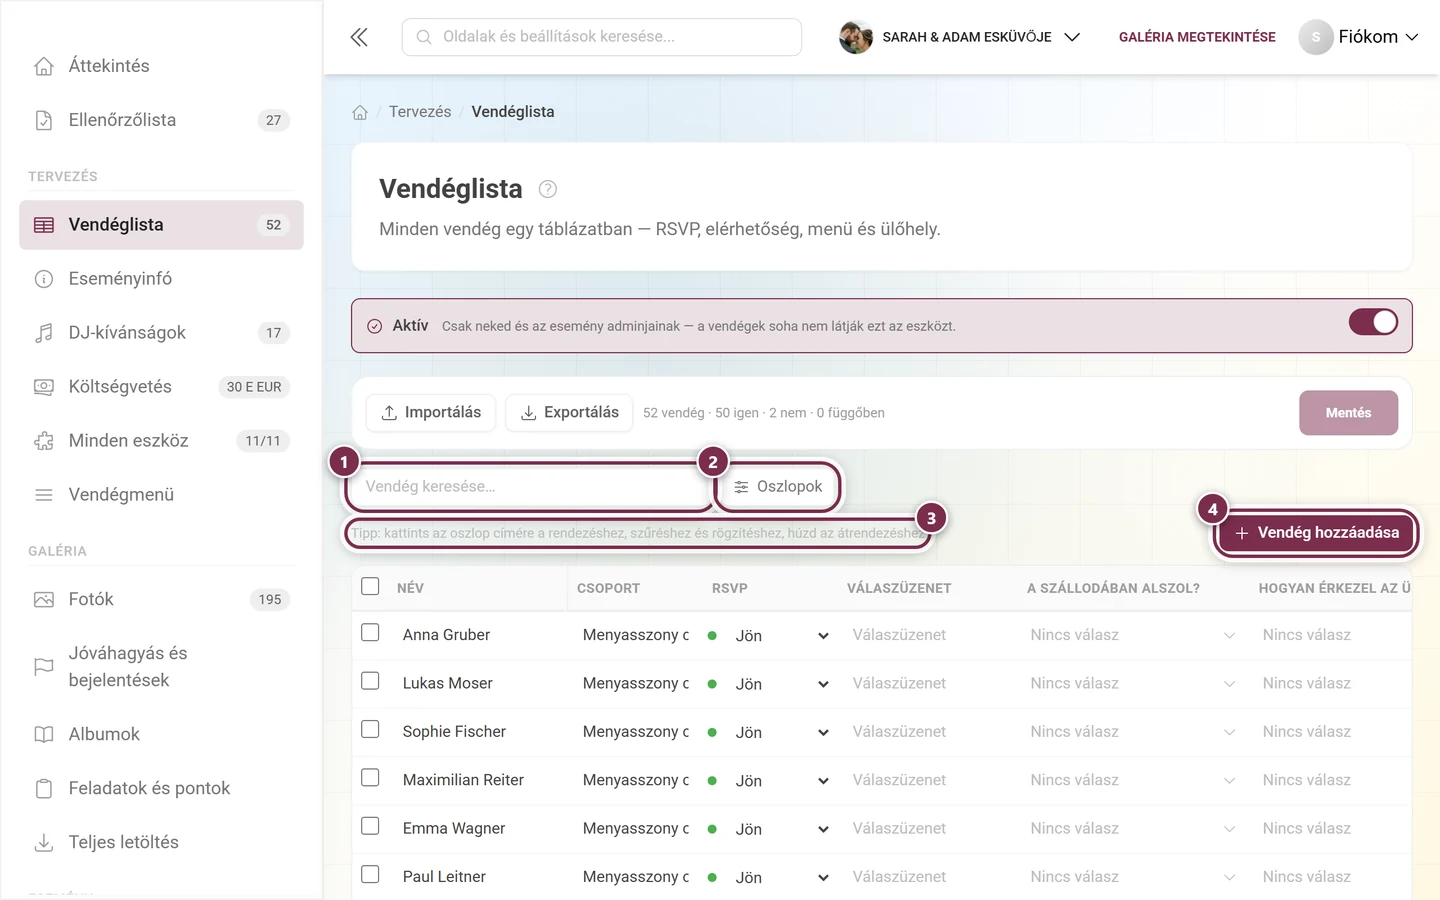
Task: Click the DJ-kívánságok music note icon
Action: click(44, 333)
